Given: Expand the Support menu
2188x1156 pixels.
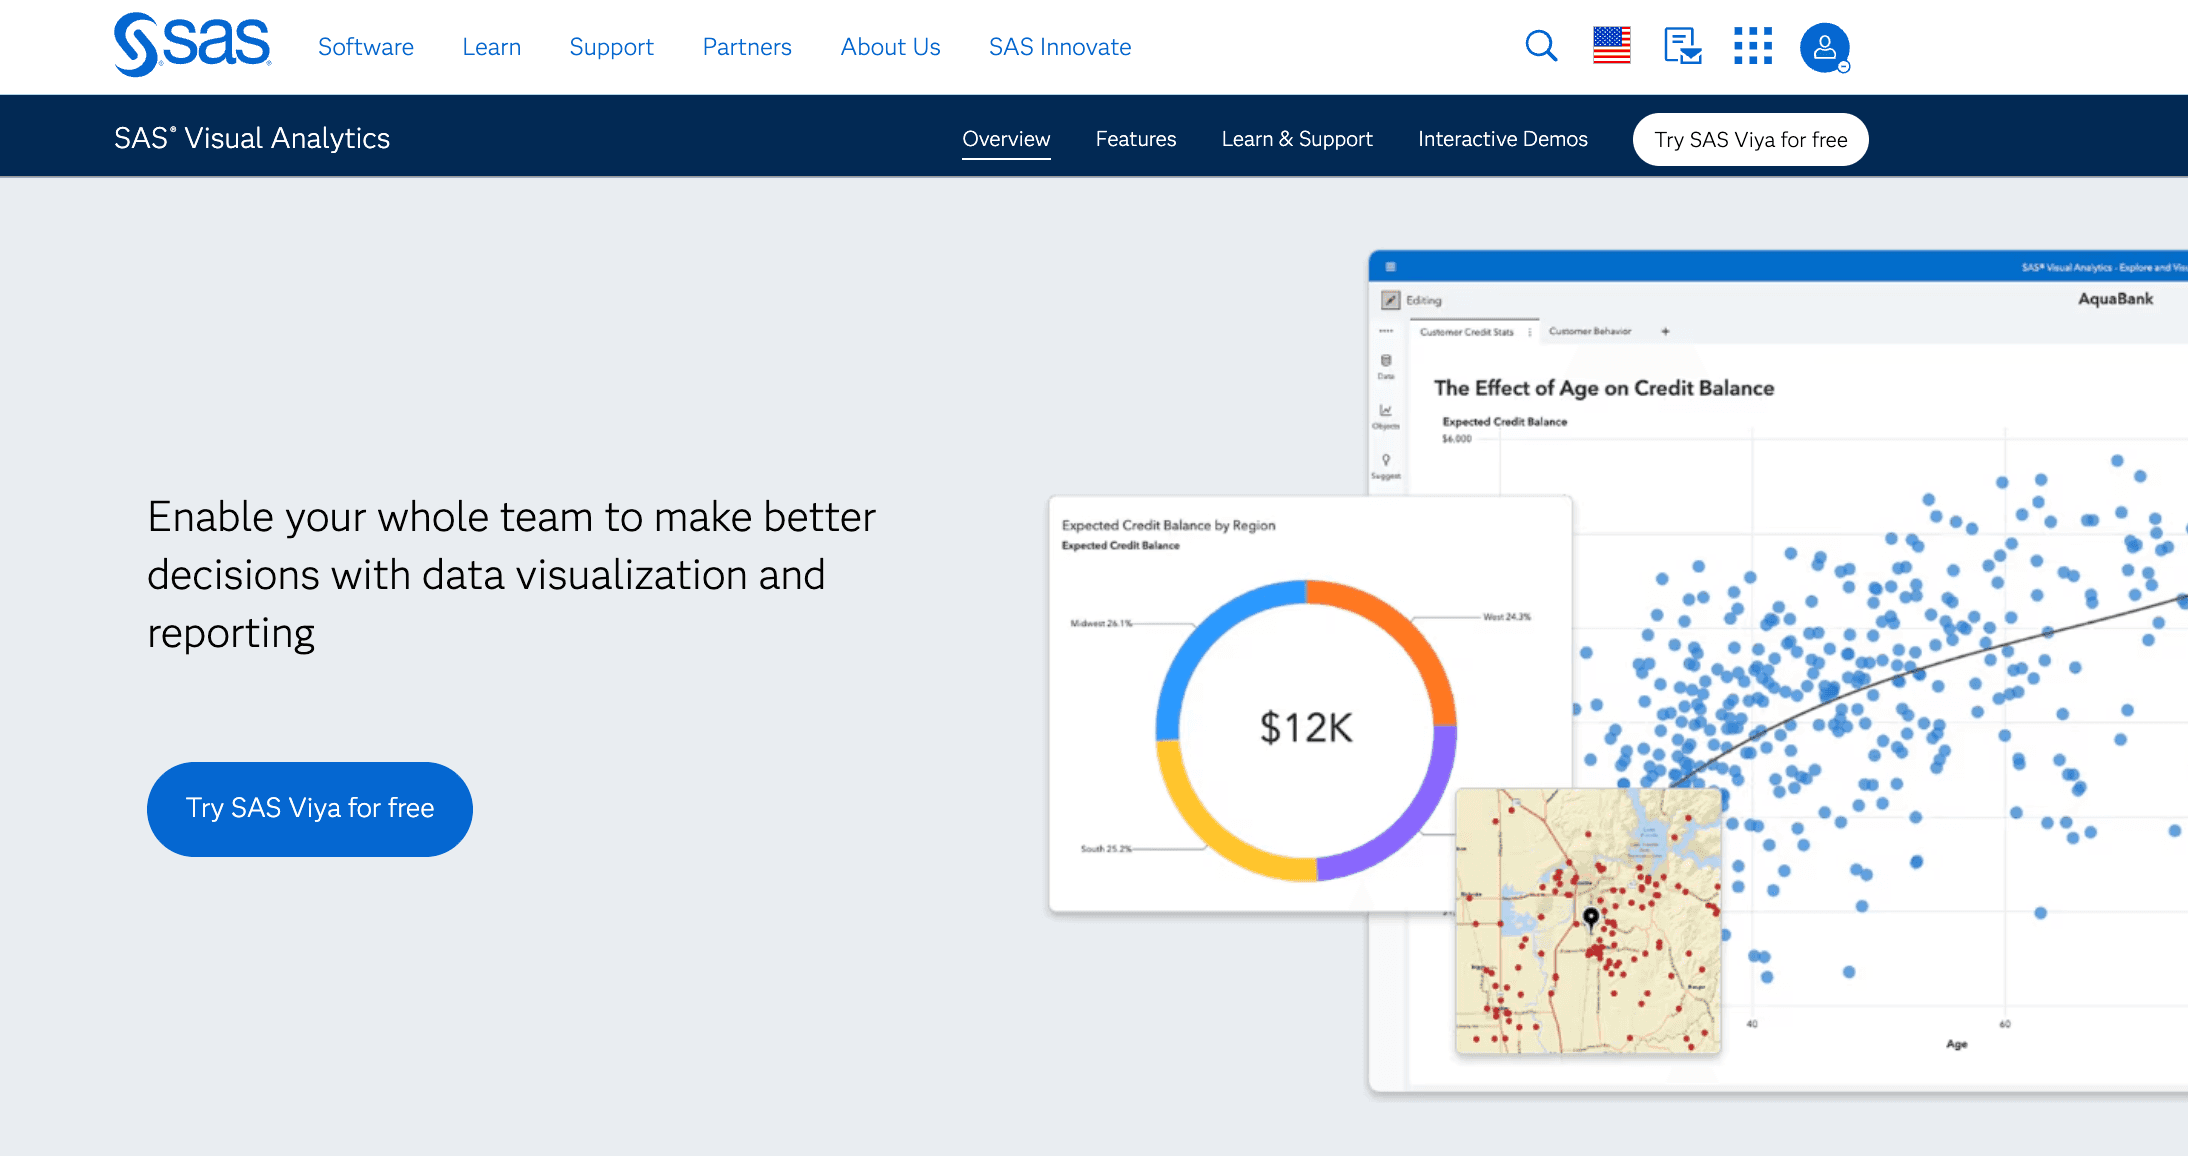Looking at the screenshot, I should (611, 47).
